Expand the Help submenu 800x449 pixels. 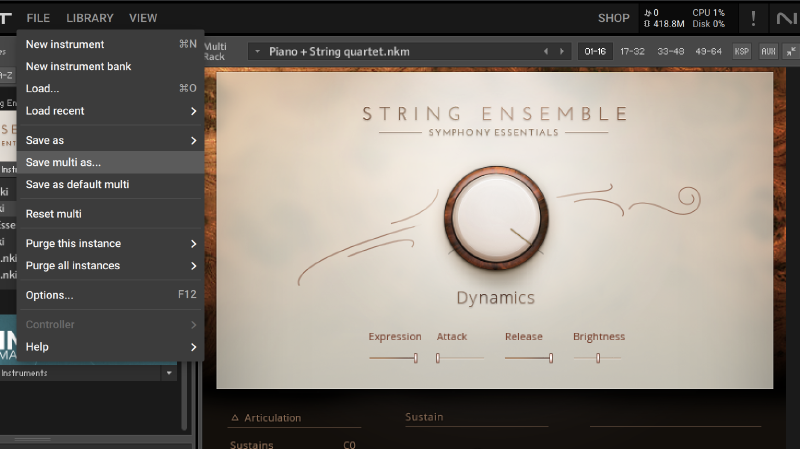point(111,347)
